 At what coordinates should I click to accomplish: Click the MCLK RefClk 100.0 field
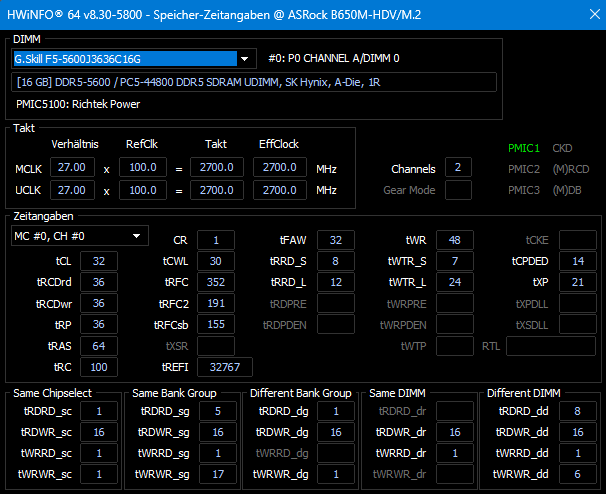pos(143,167)
